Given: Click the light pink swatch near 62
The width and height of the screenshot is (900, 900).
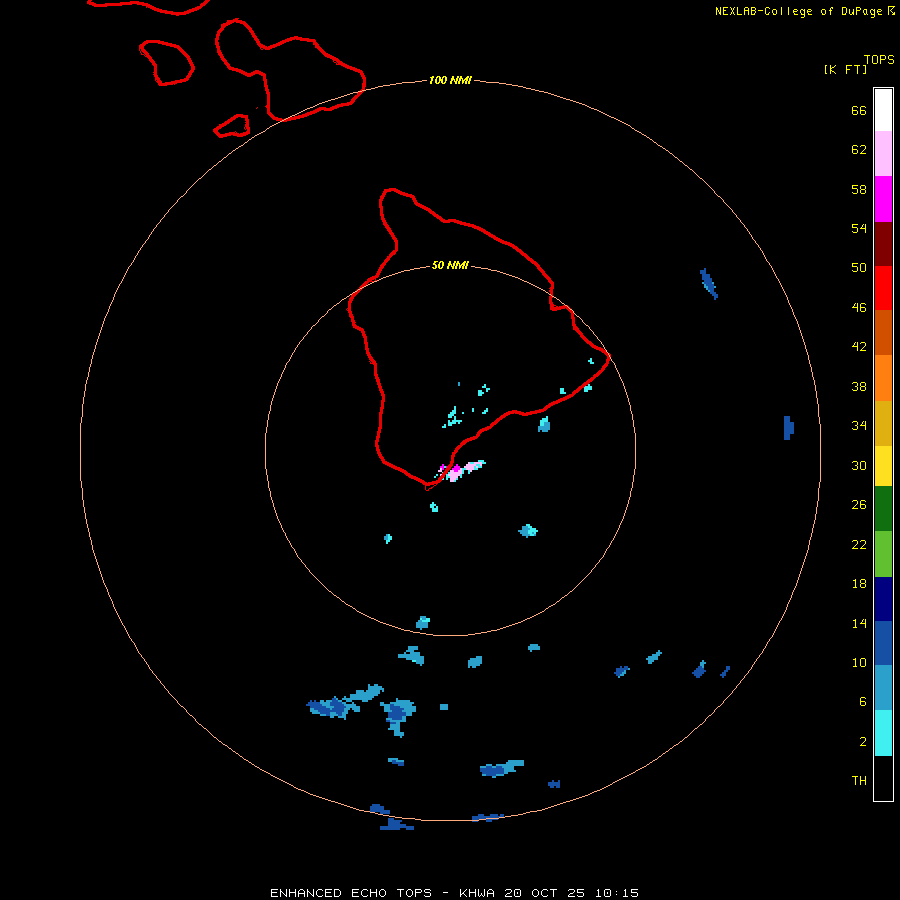Looking at the screenshot, I should 883,153.
